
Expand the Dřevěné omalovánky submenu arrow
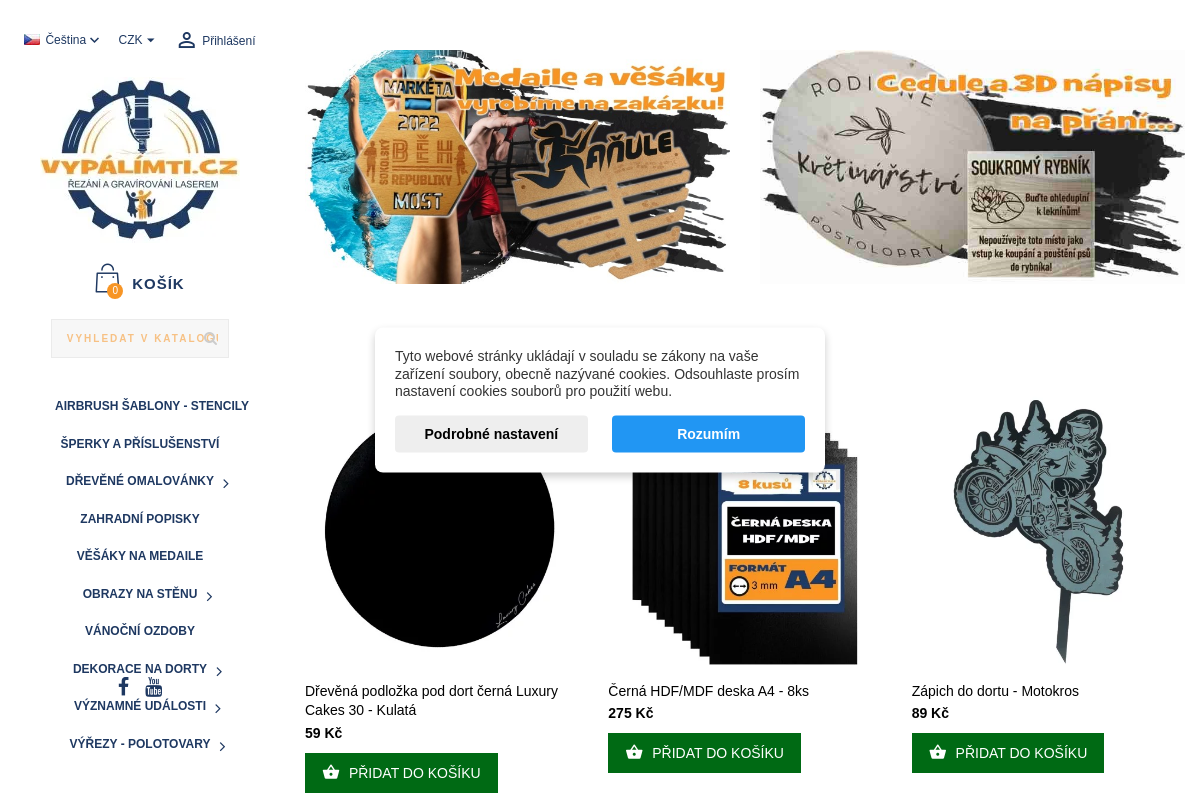[226, 483]
